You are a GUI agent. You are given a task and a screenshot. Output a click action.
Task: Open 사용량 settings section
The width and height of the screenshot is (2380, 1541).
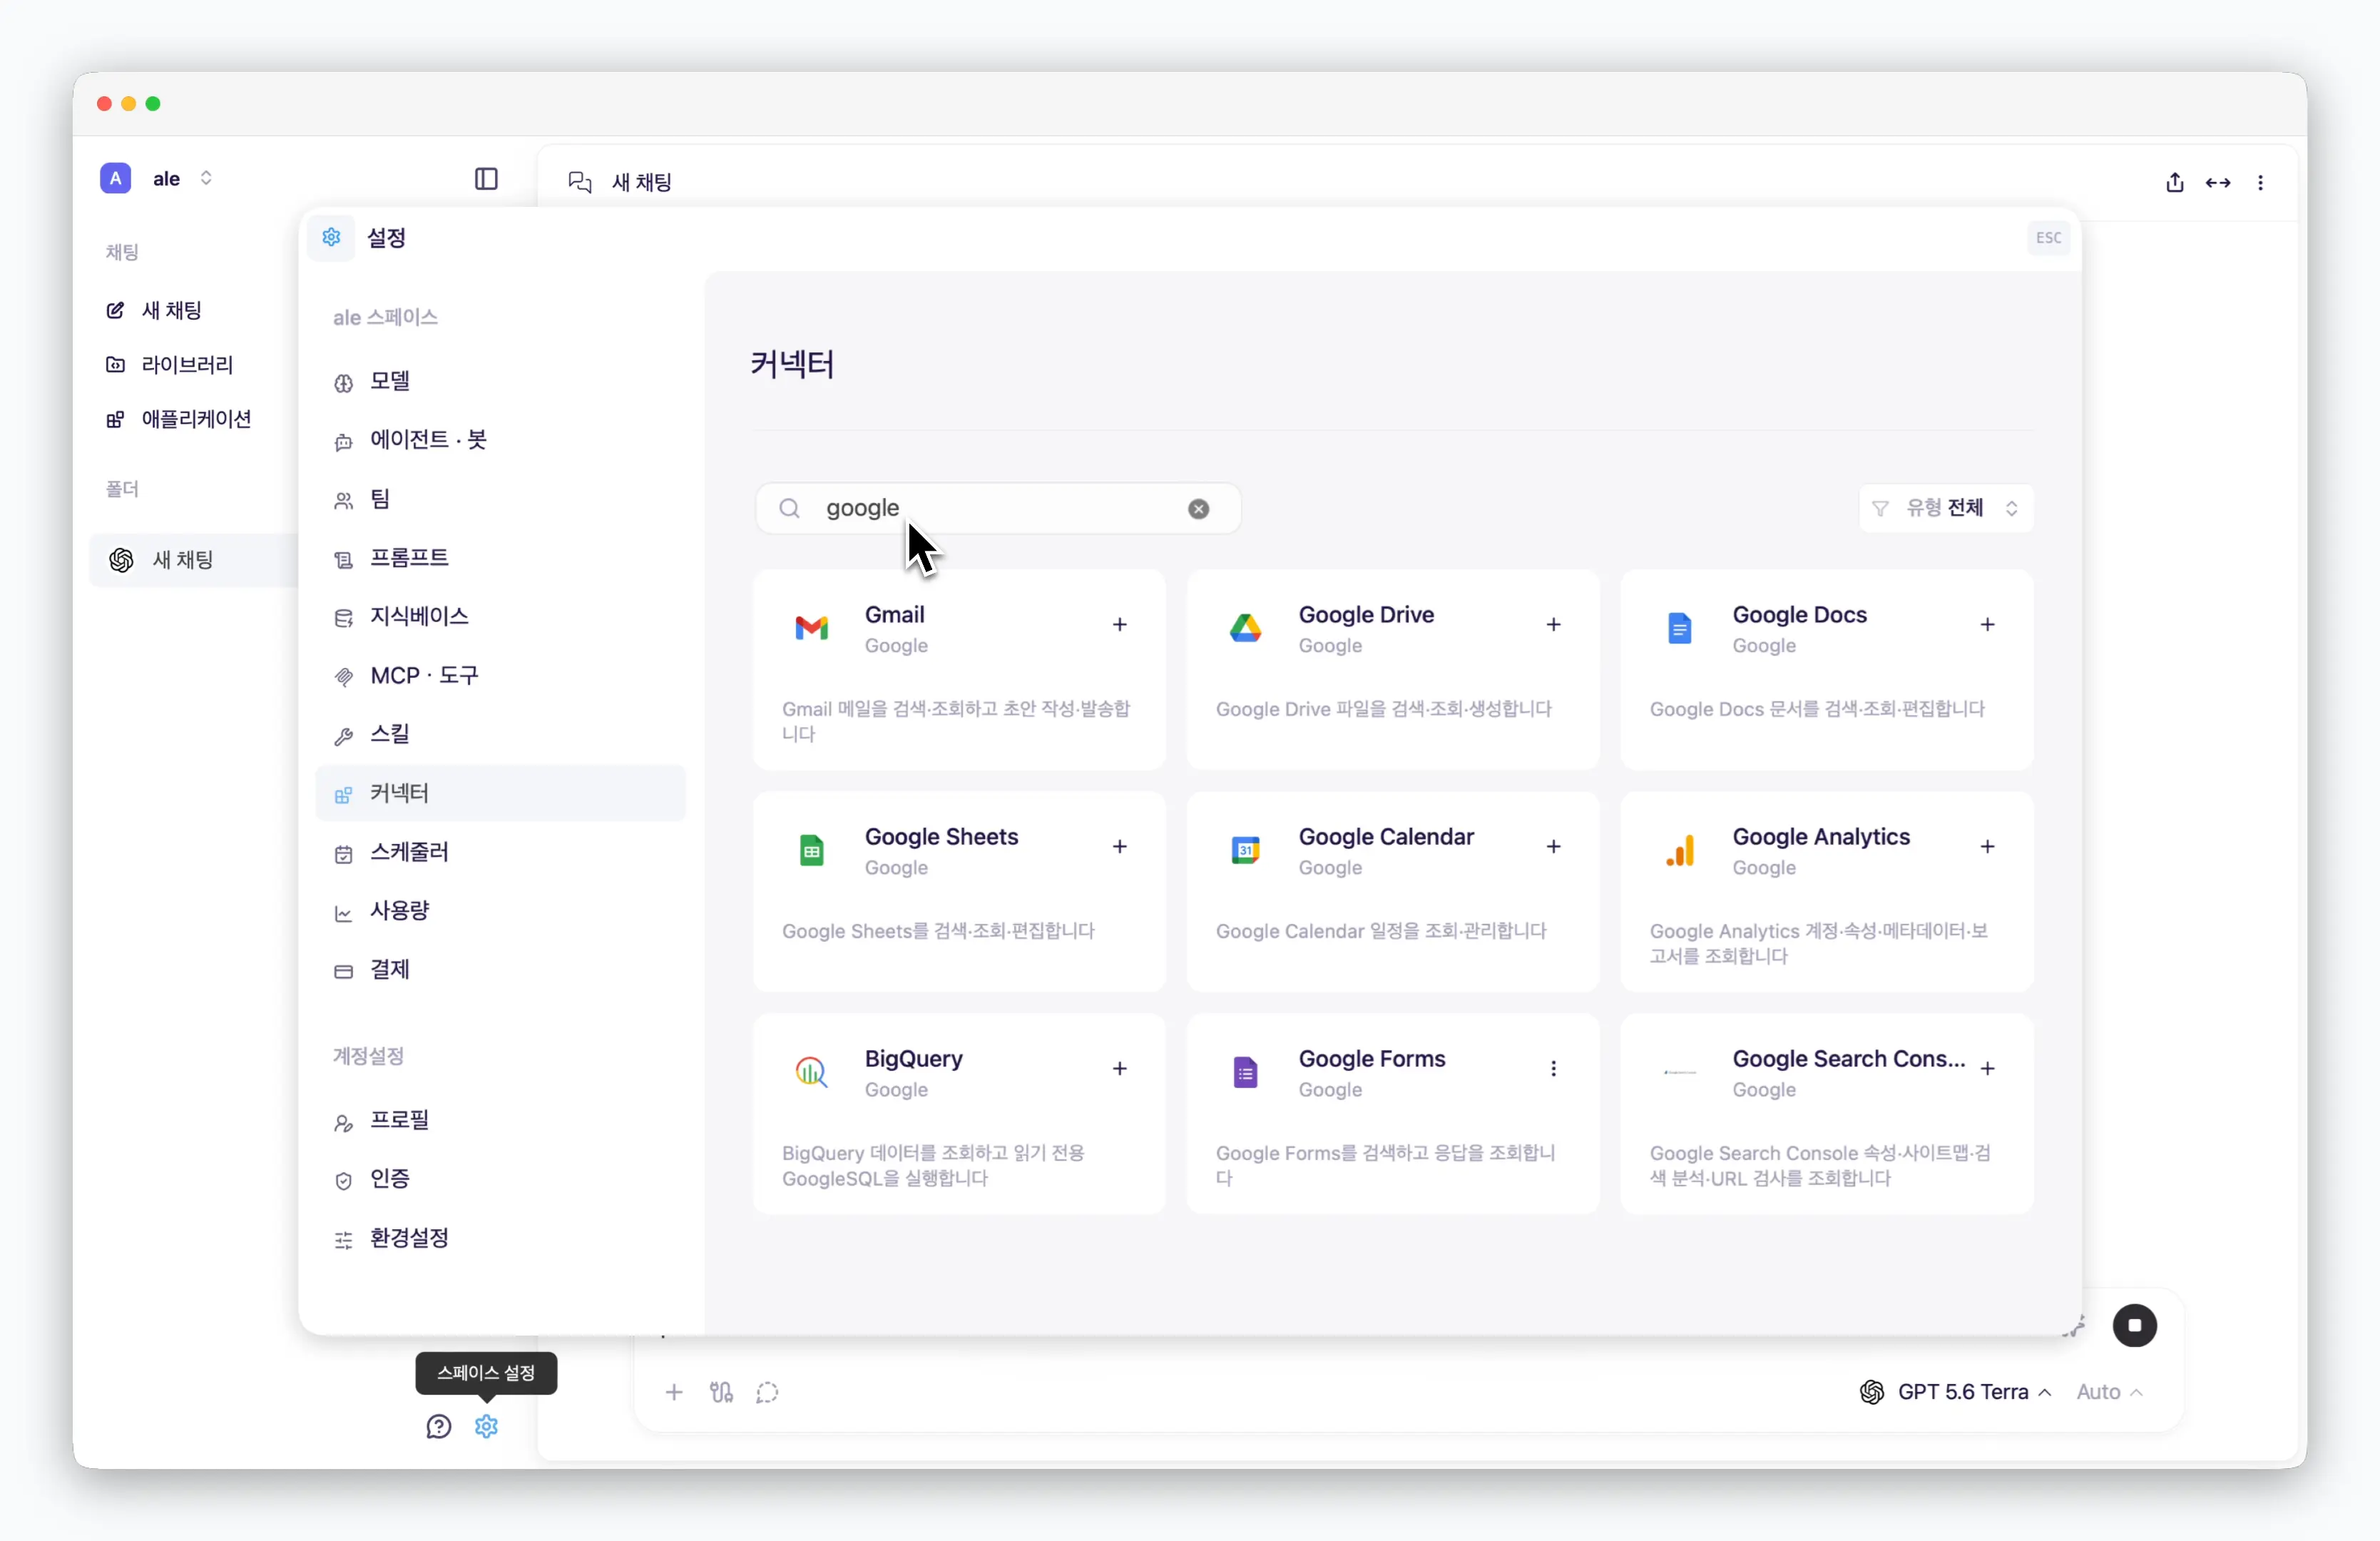tap(500, 911)
